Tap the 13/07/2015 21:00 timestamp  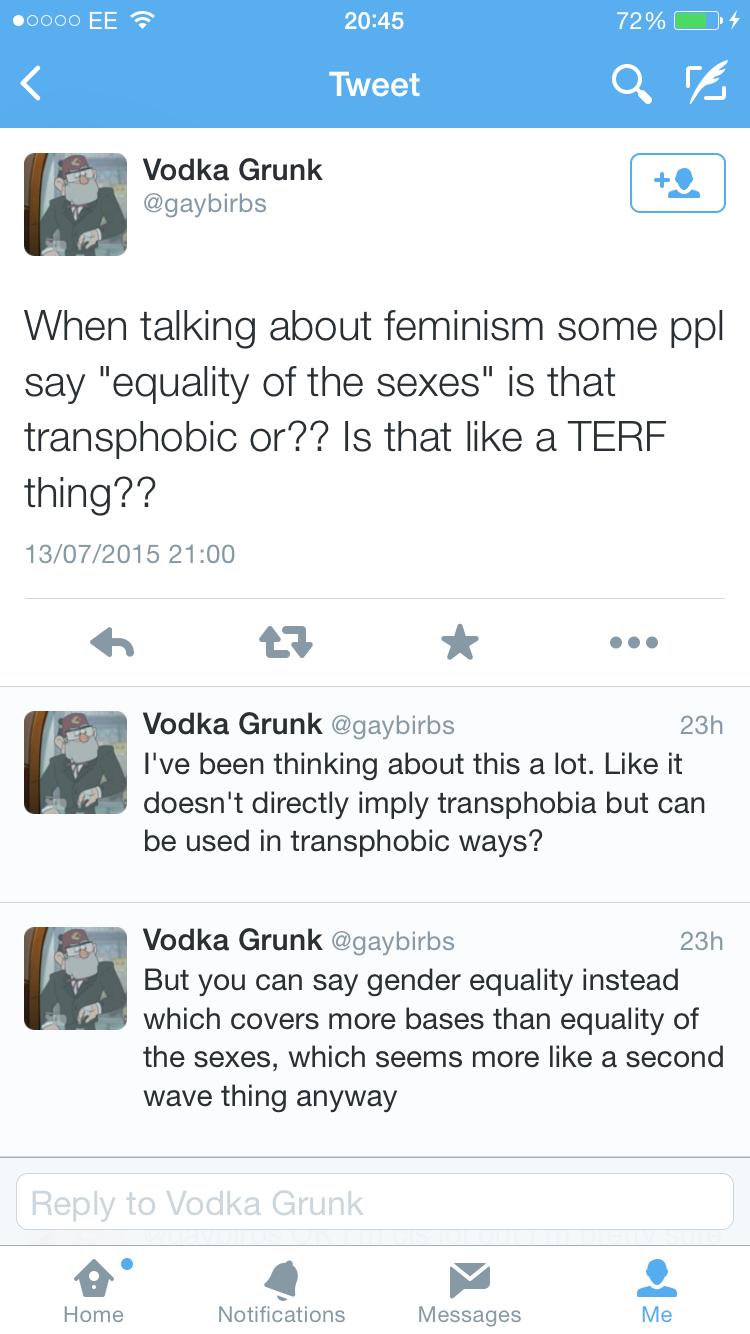(x=130, y=553)
